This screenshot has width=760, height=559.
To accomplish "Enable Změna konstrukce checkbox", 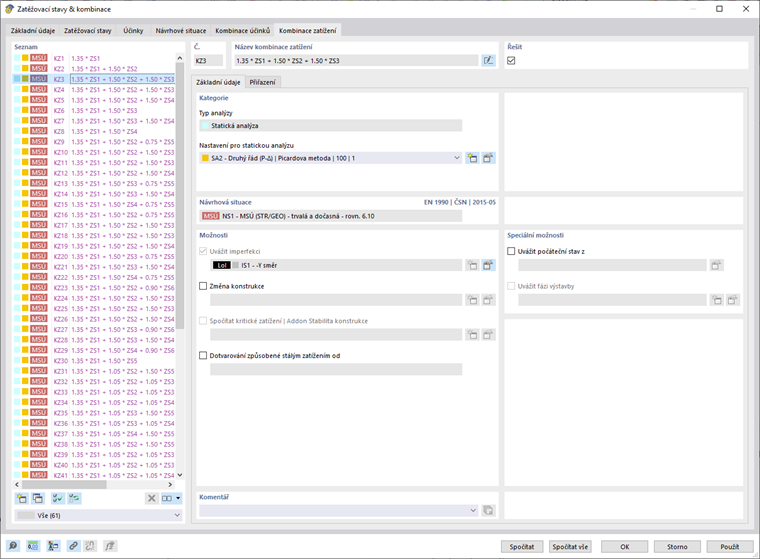I will pyautogui.click(x=203, y=286).
